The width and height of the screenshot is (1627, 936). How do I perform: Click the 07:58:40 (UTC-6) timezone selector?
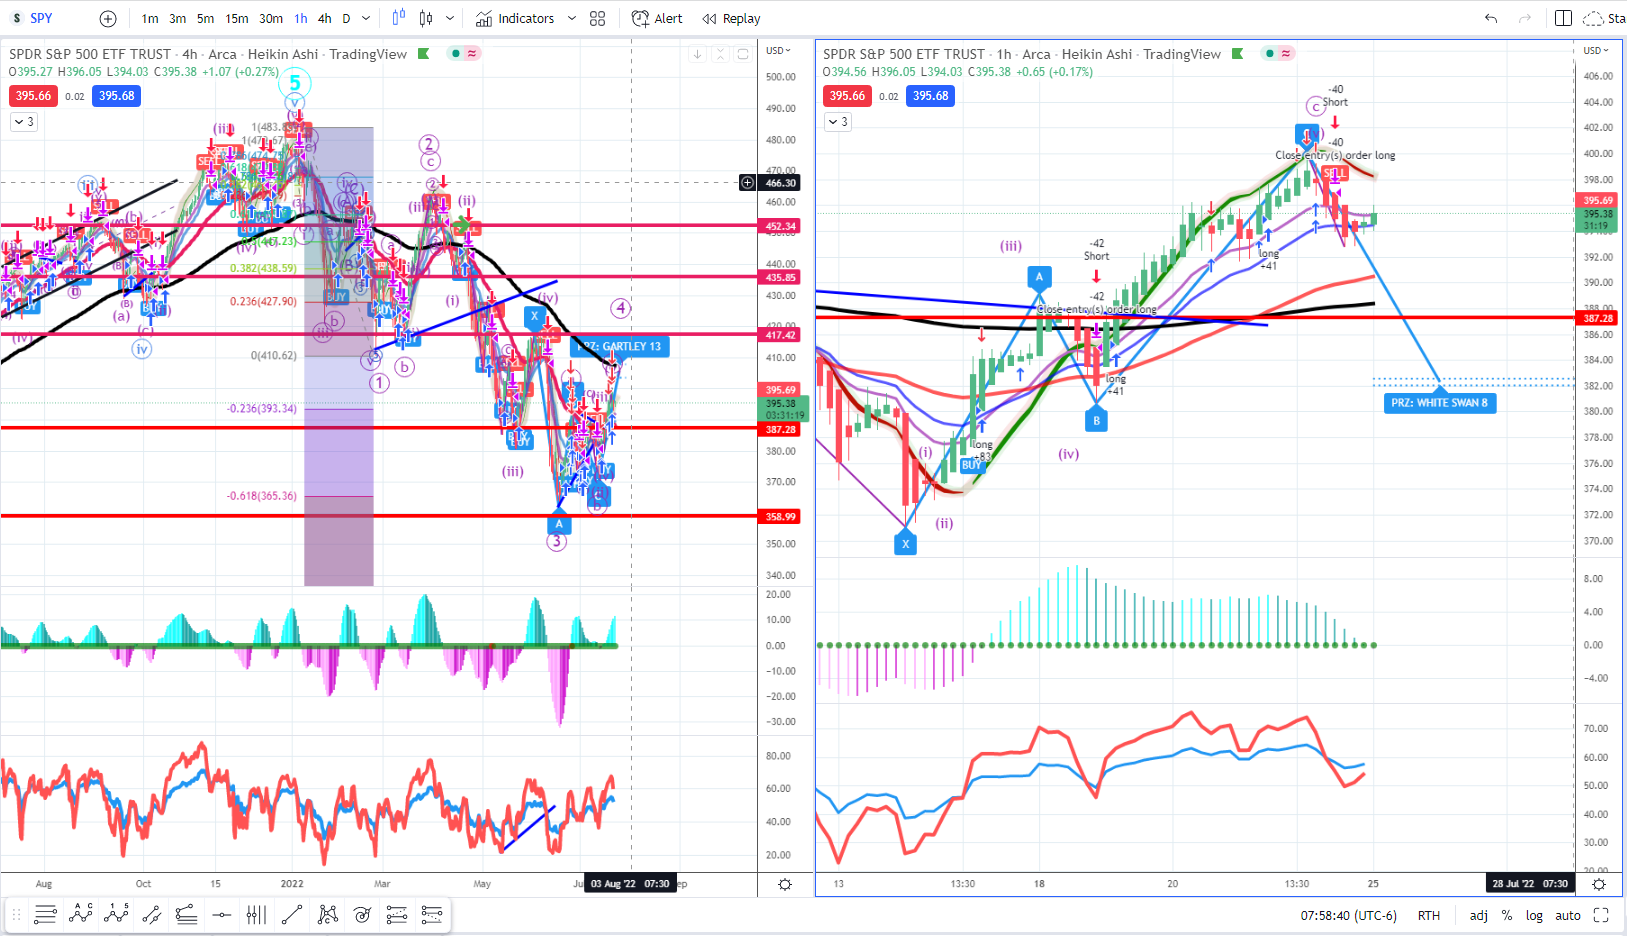click(x=1348, y=915)
